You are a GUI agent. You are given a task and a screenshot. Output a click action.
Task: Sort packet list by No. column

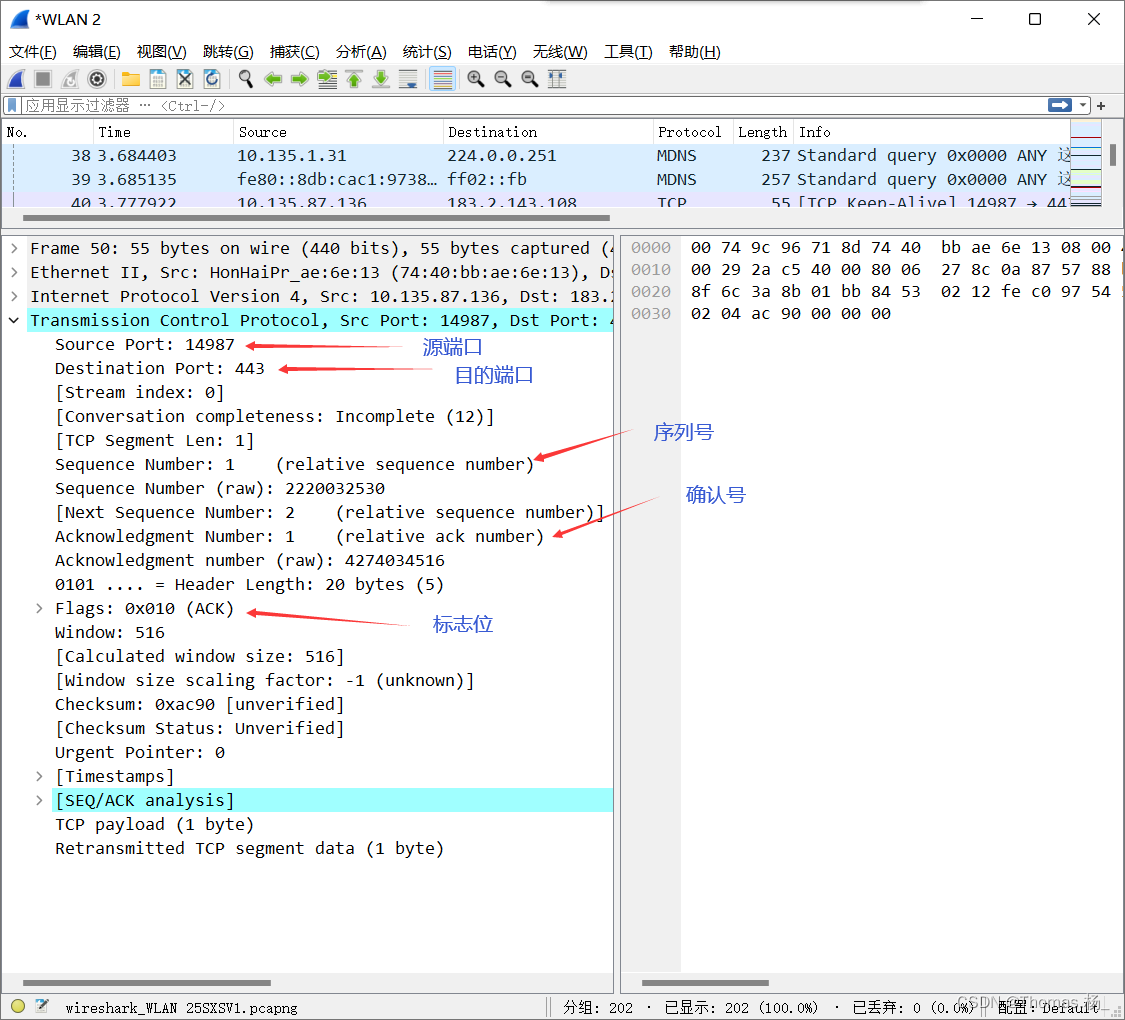pos(47,132)
